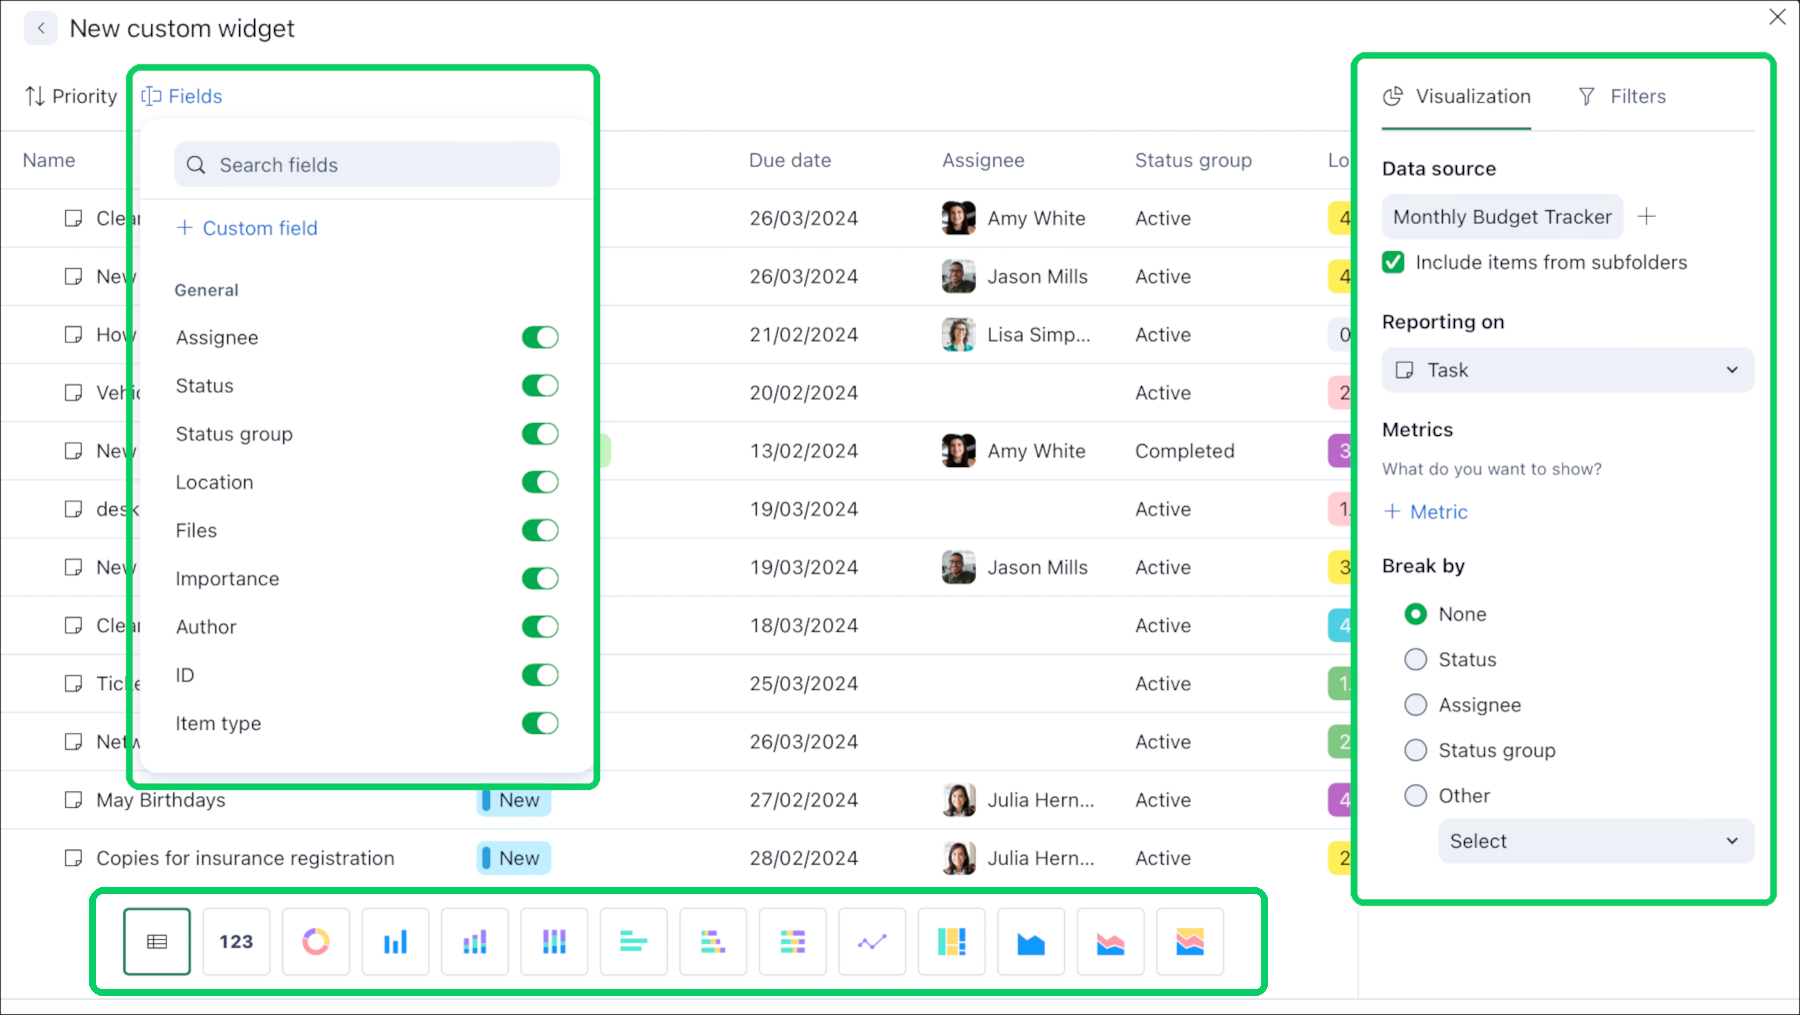Select the None break-by option

pyautogui.click(x=1415, y=614)
